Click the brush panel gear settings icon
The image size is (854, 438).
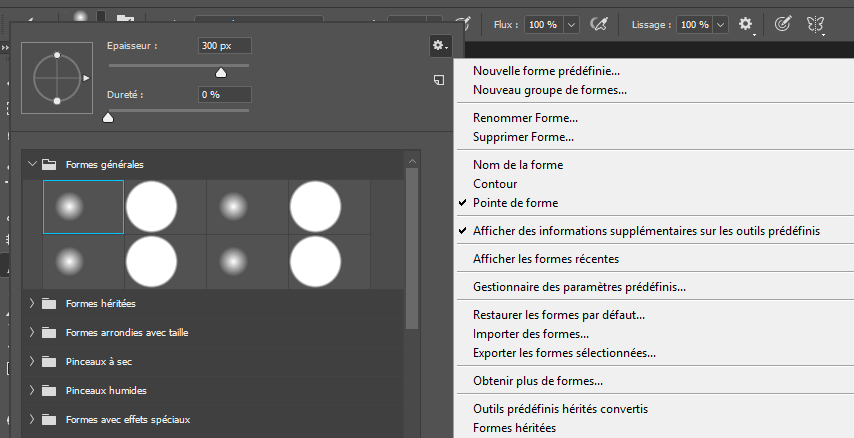coord(439,45)
